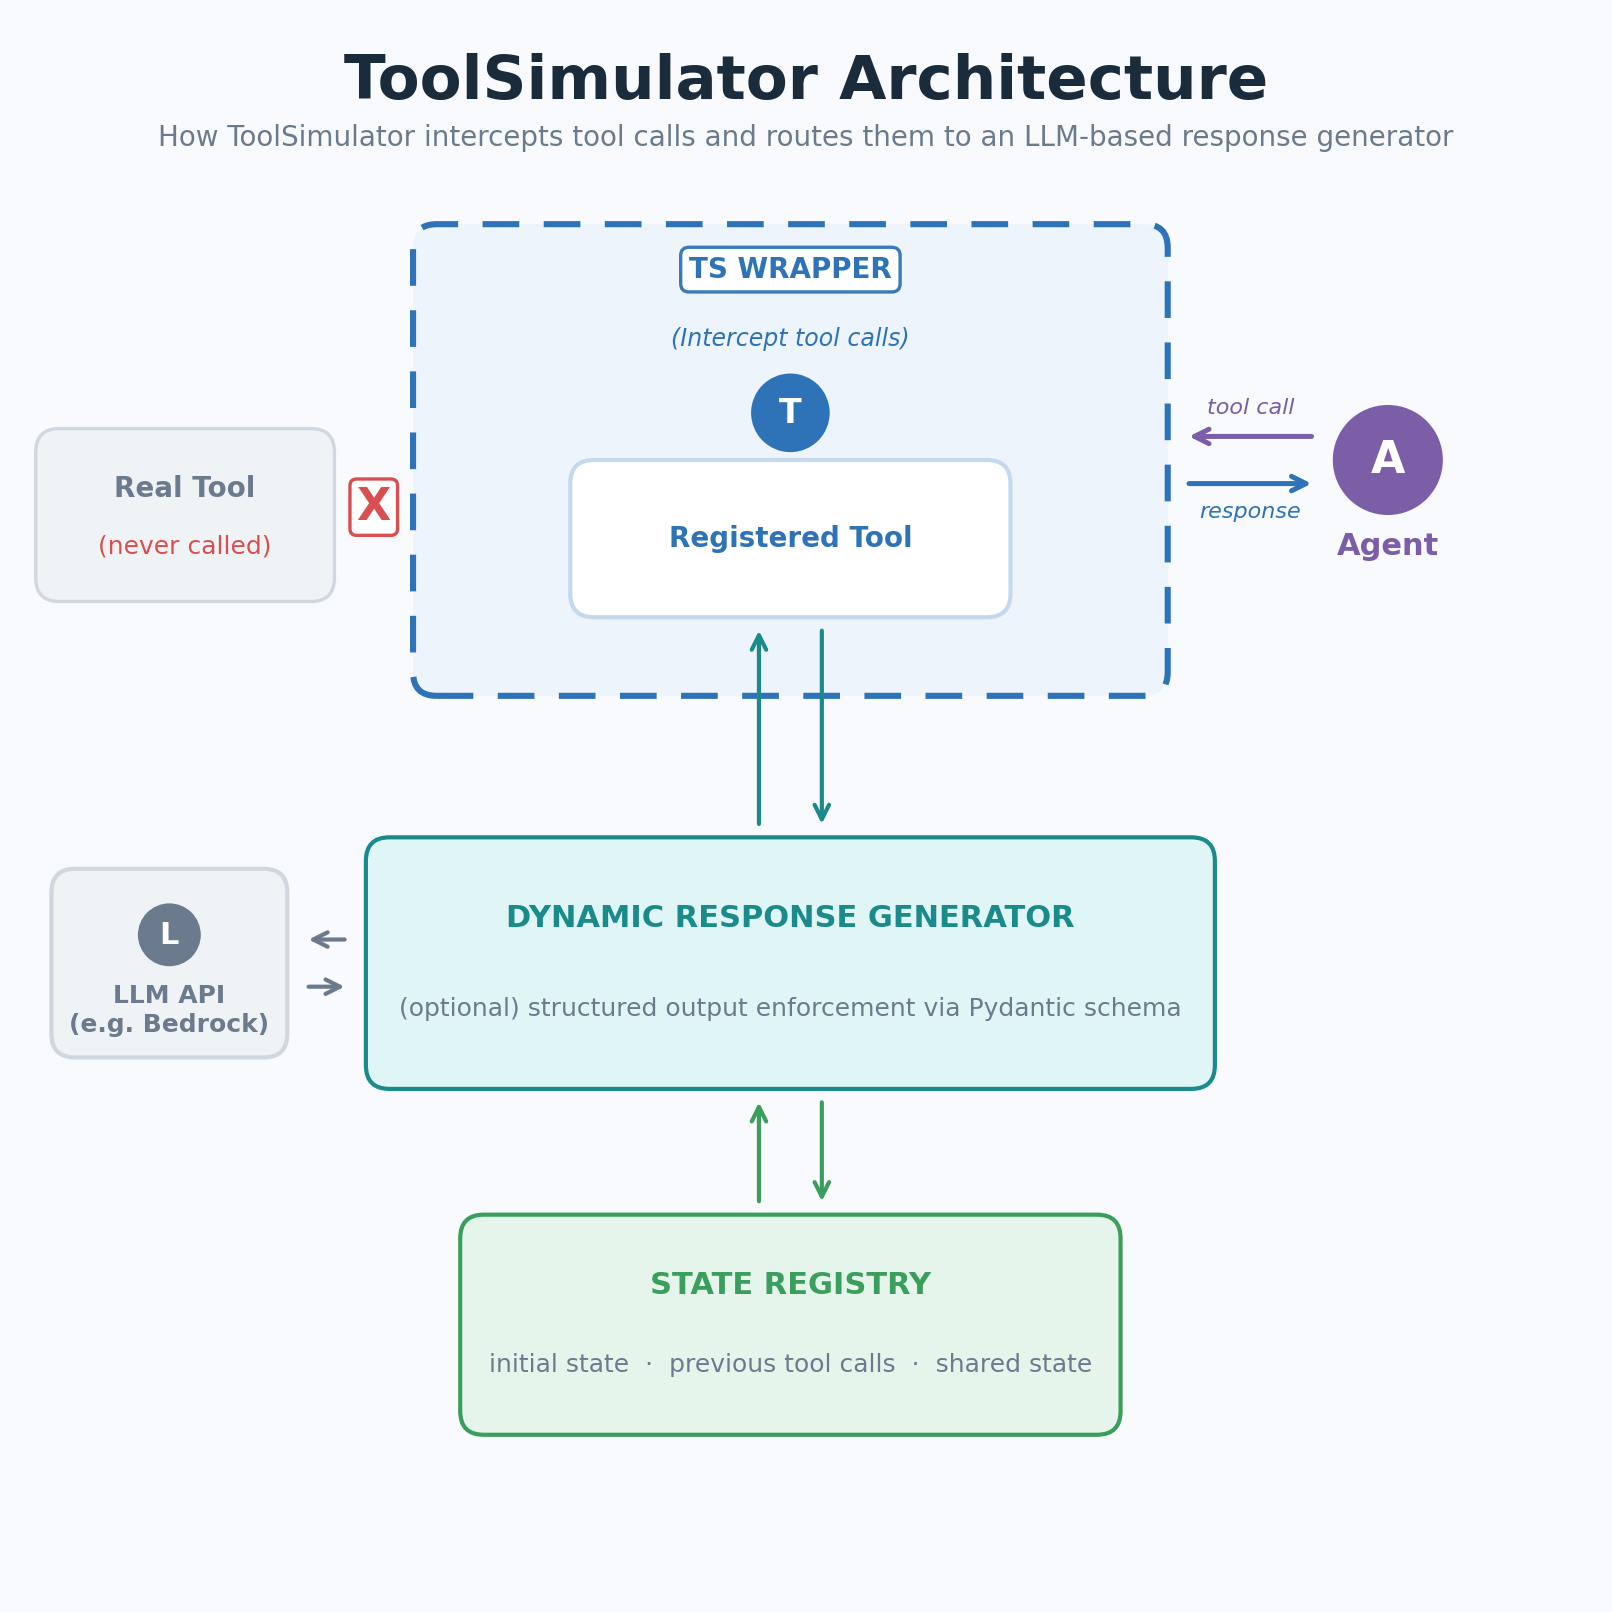
Task: Click the Registered Tool button
Action: pyautogui.click(x=790, y=537)
